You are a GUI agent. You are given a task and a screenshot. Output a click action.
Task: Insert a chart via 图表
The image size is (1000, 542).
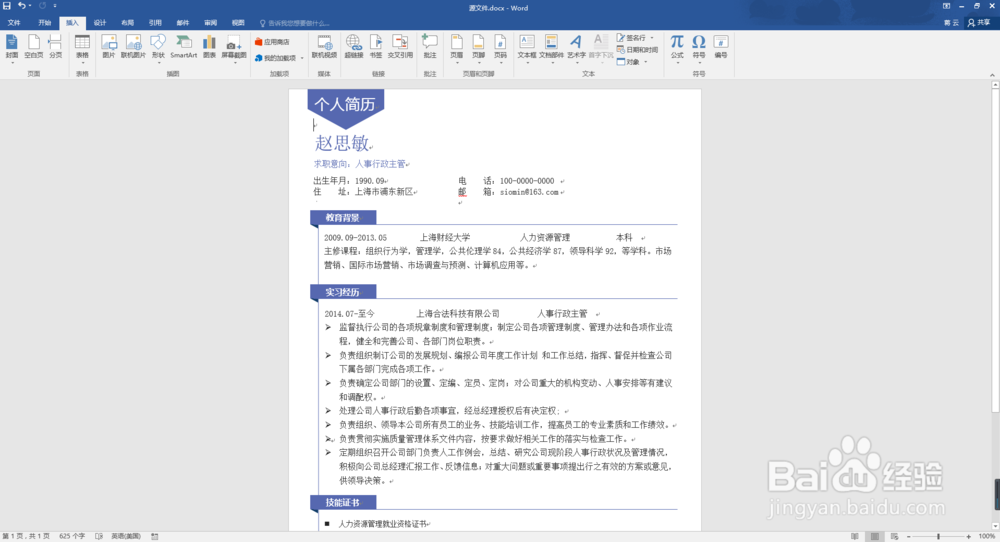(209, 47)
